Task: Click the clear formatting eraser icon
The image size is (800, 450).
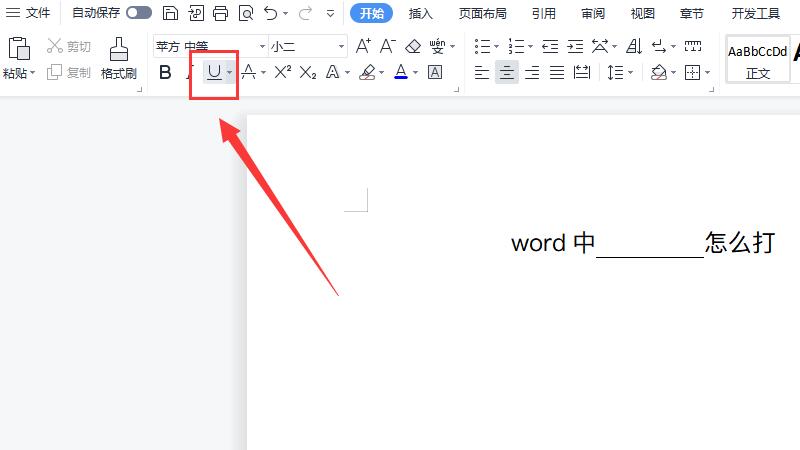Action: pos(413,46)
